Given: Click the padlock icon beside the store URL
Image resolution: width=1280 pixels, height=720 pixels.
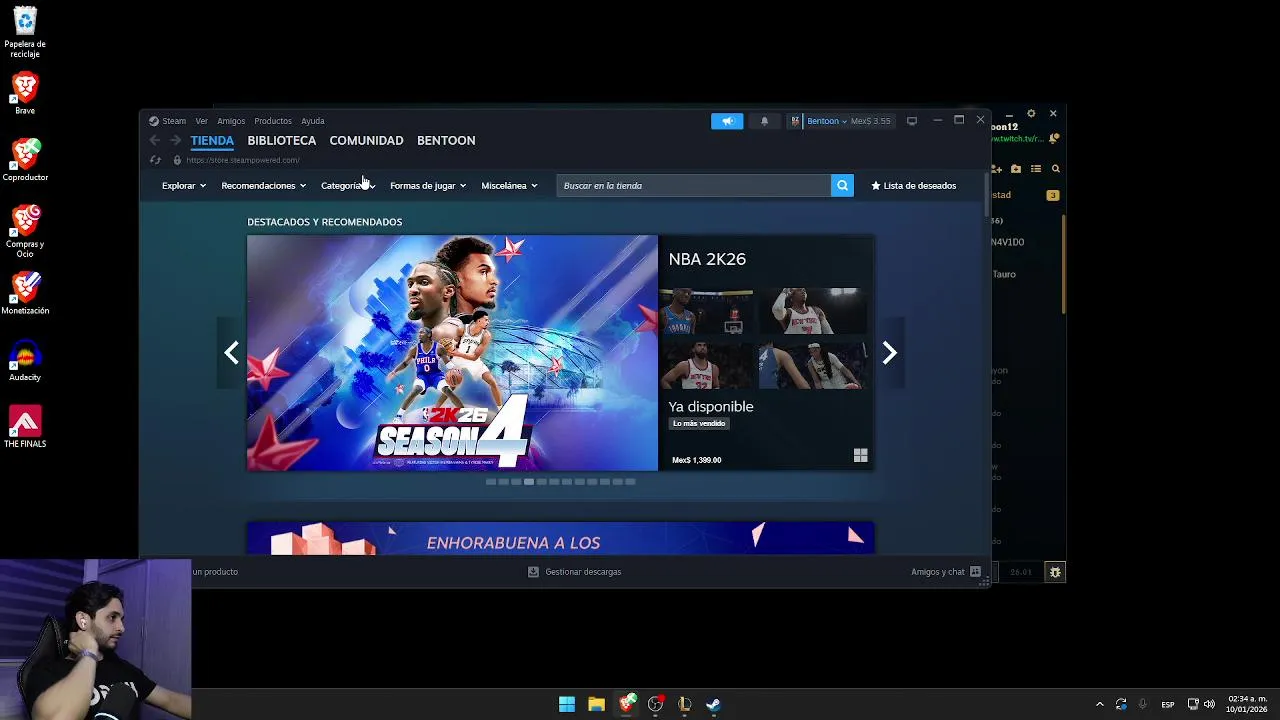Looking at the screenshot, I should 177,160.
